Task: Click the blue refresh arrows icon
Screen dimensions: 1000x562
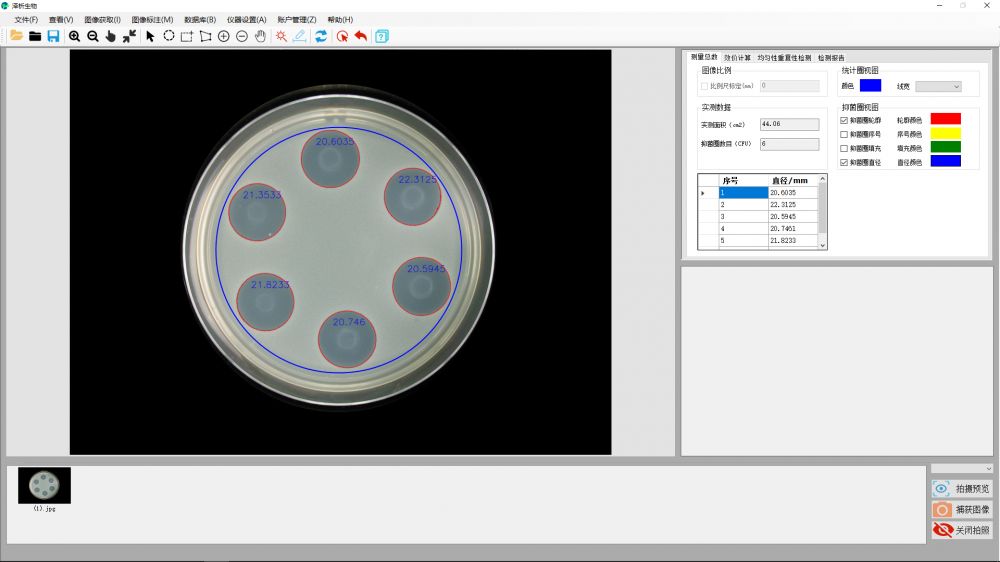Action: pos(321,36)
